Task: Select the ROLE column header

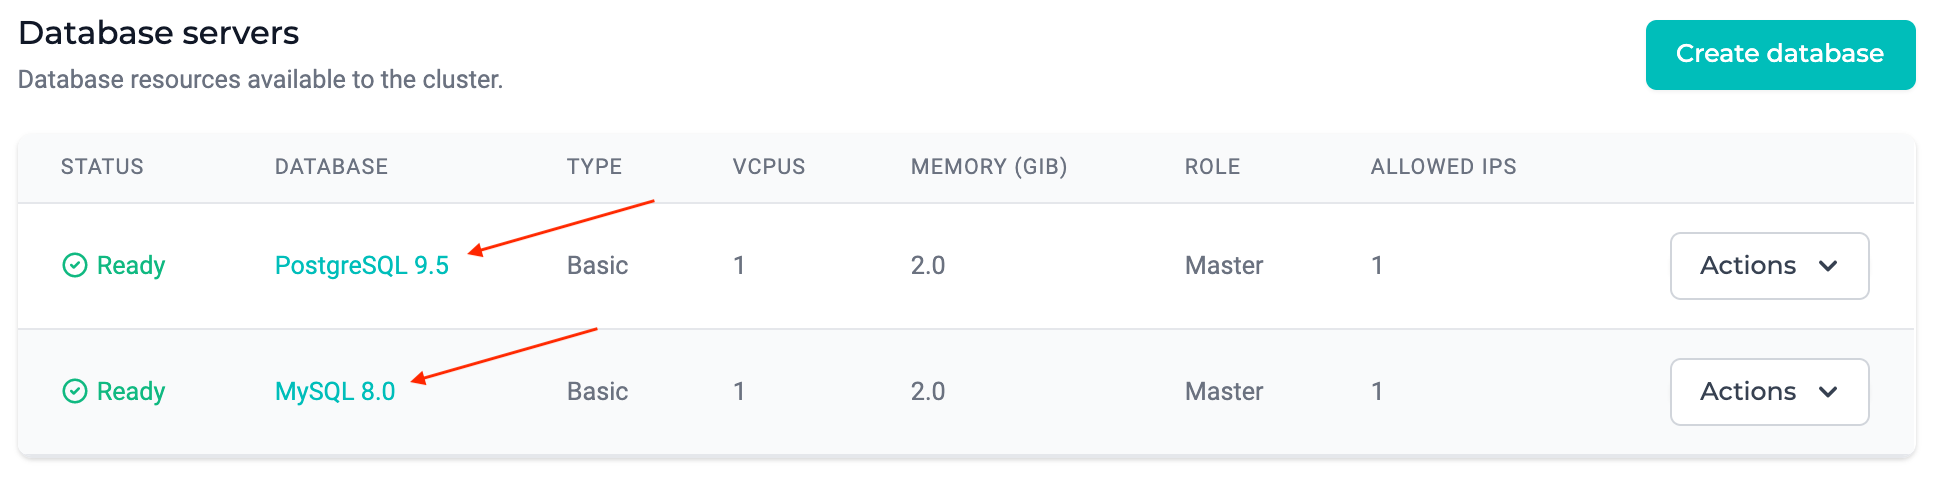Action: coord(1212,167)
